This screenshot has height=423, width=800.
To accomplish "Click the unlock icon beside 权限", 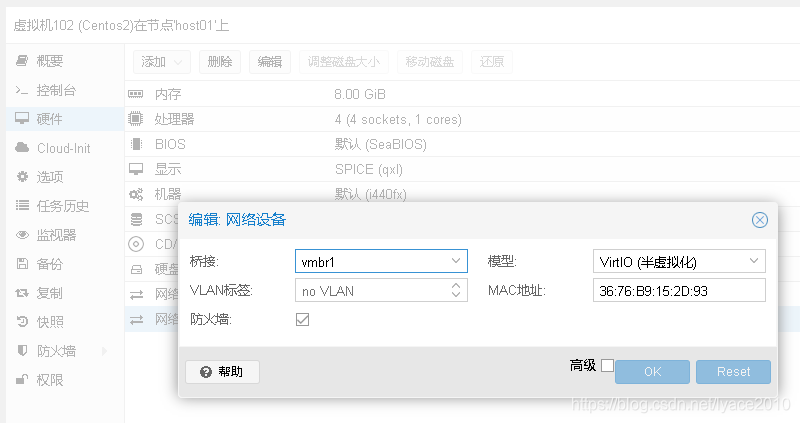I will pyautogui.click(x=22, y=379).
